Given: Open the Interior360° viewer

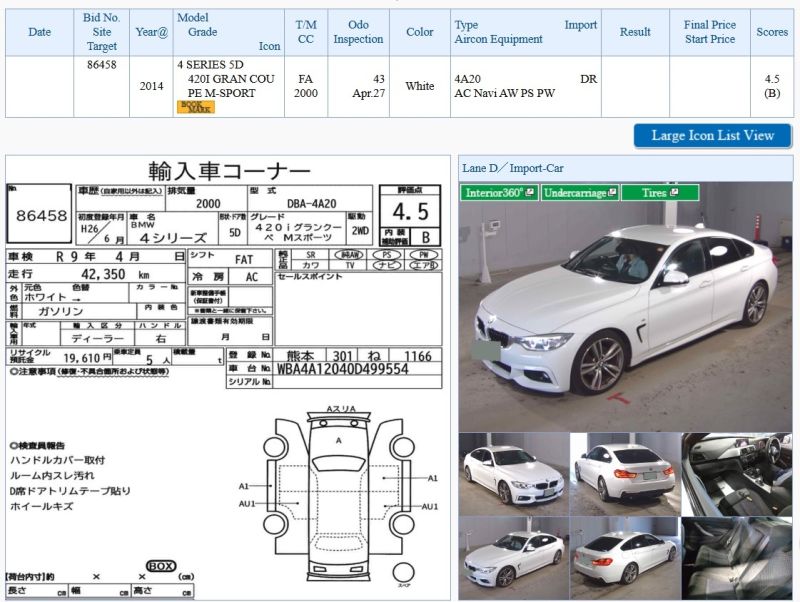Looking at the screenshot, I should [x=499, y=193].
